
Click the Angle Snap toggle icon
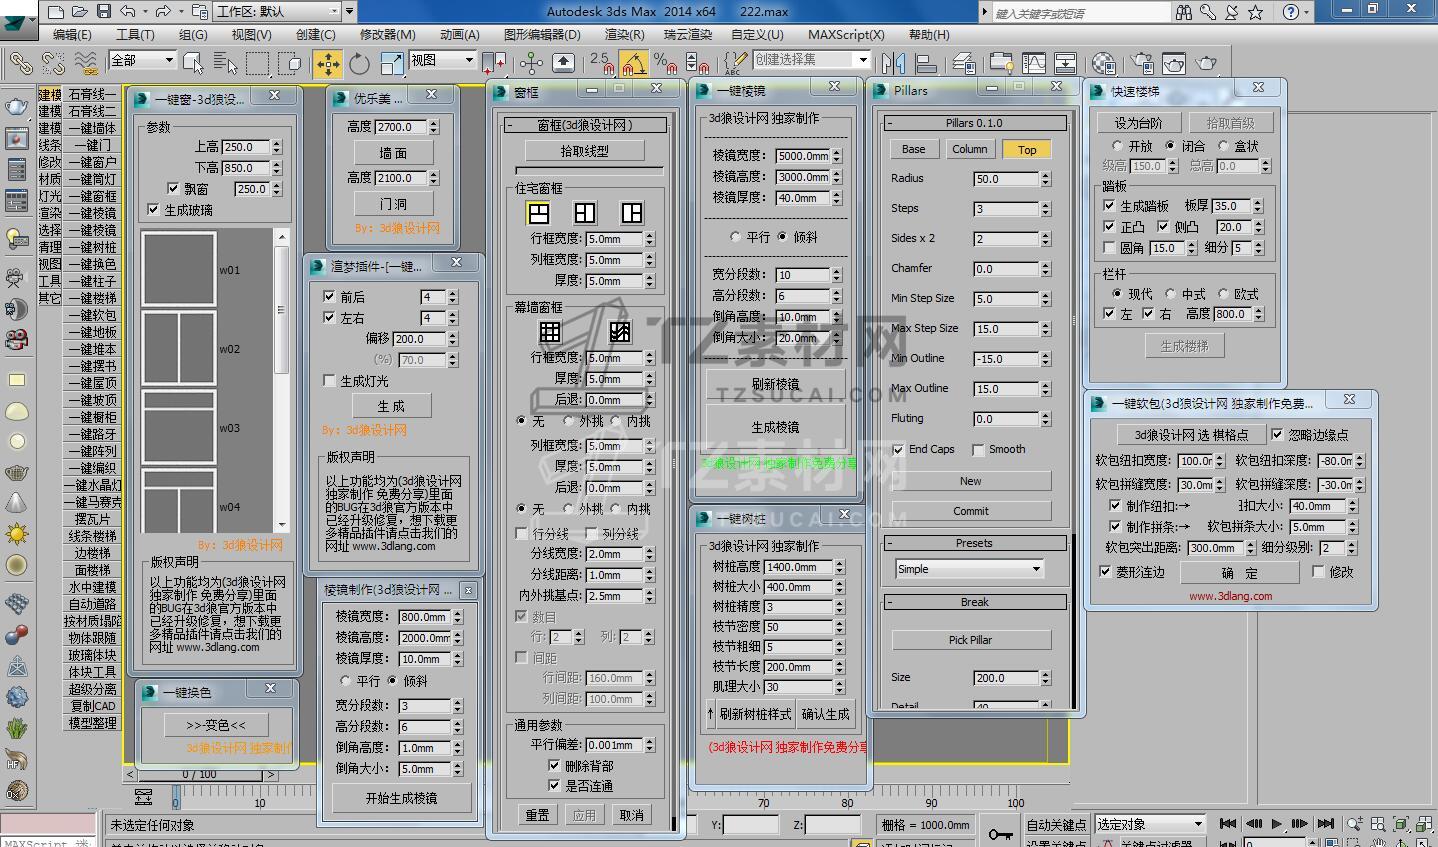(x=633, y=64)
